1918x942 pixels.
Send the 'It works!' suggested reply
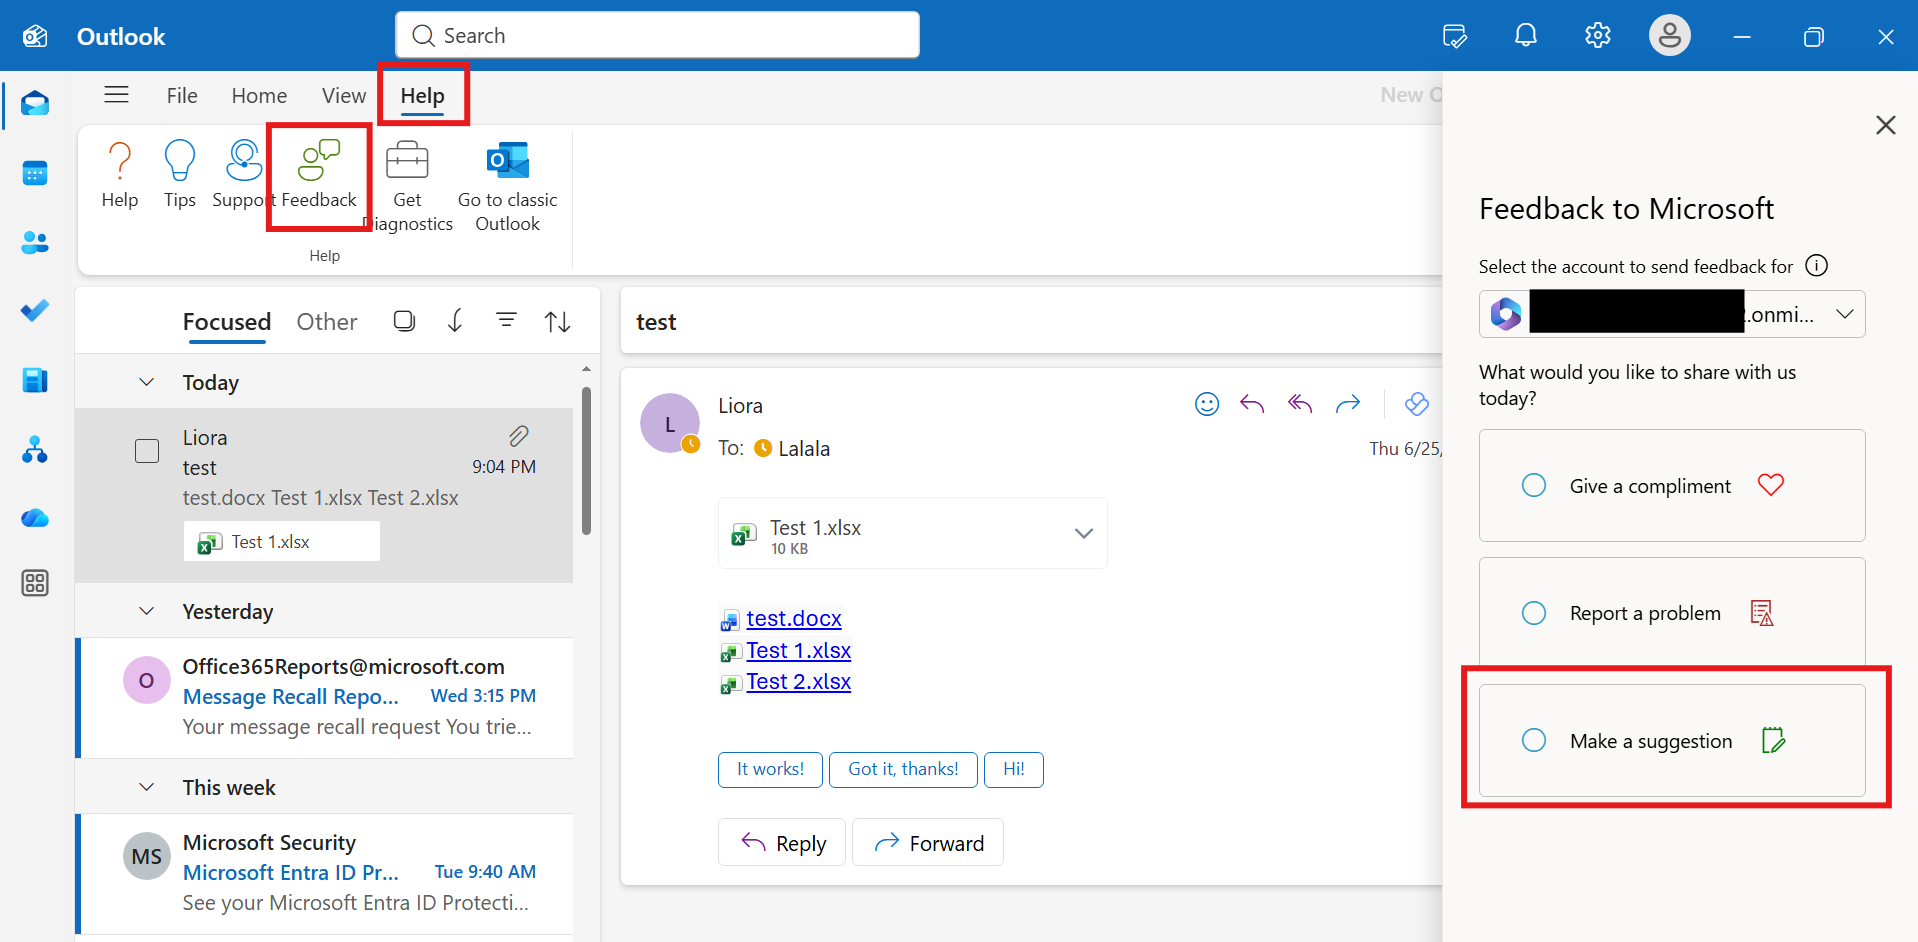pyautogui.click(x=770, y=769)
